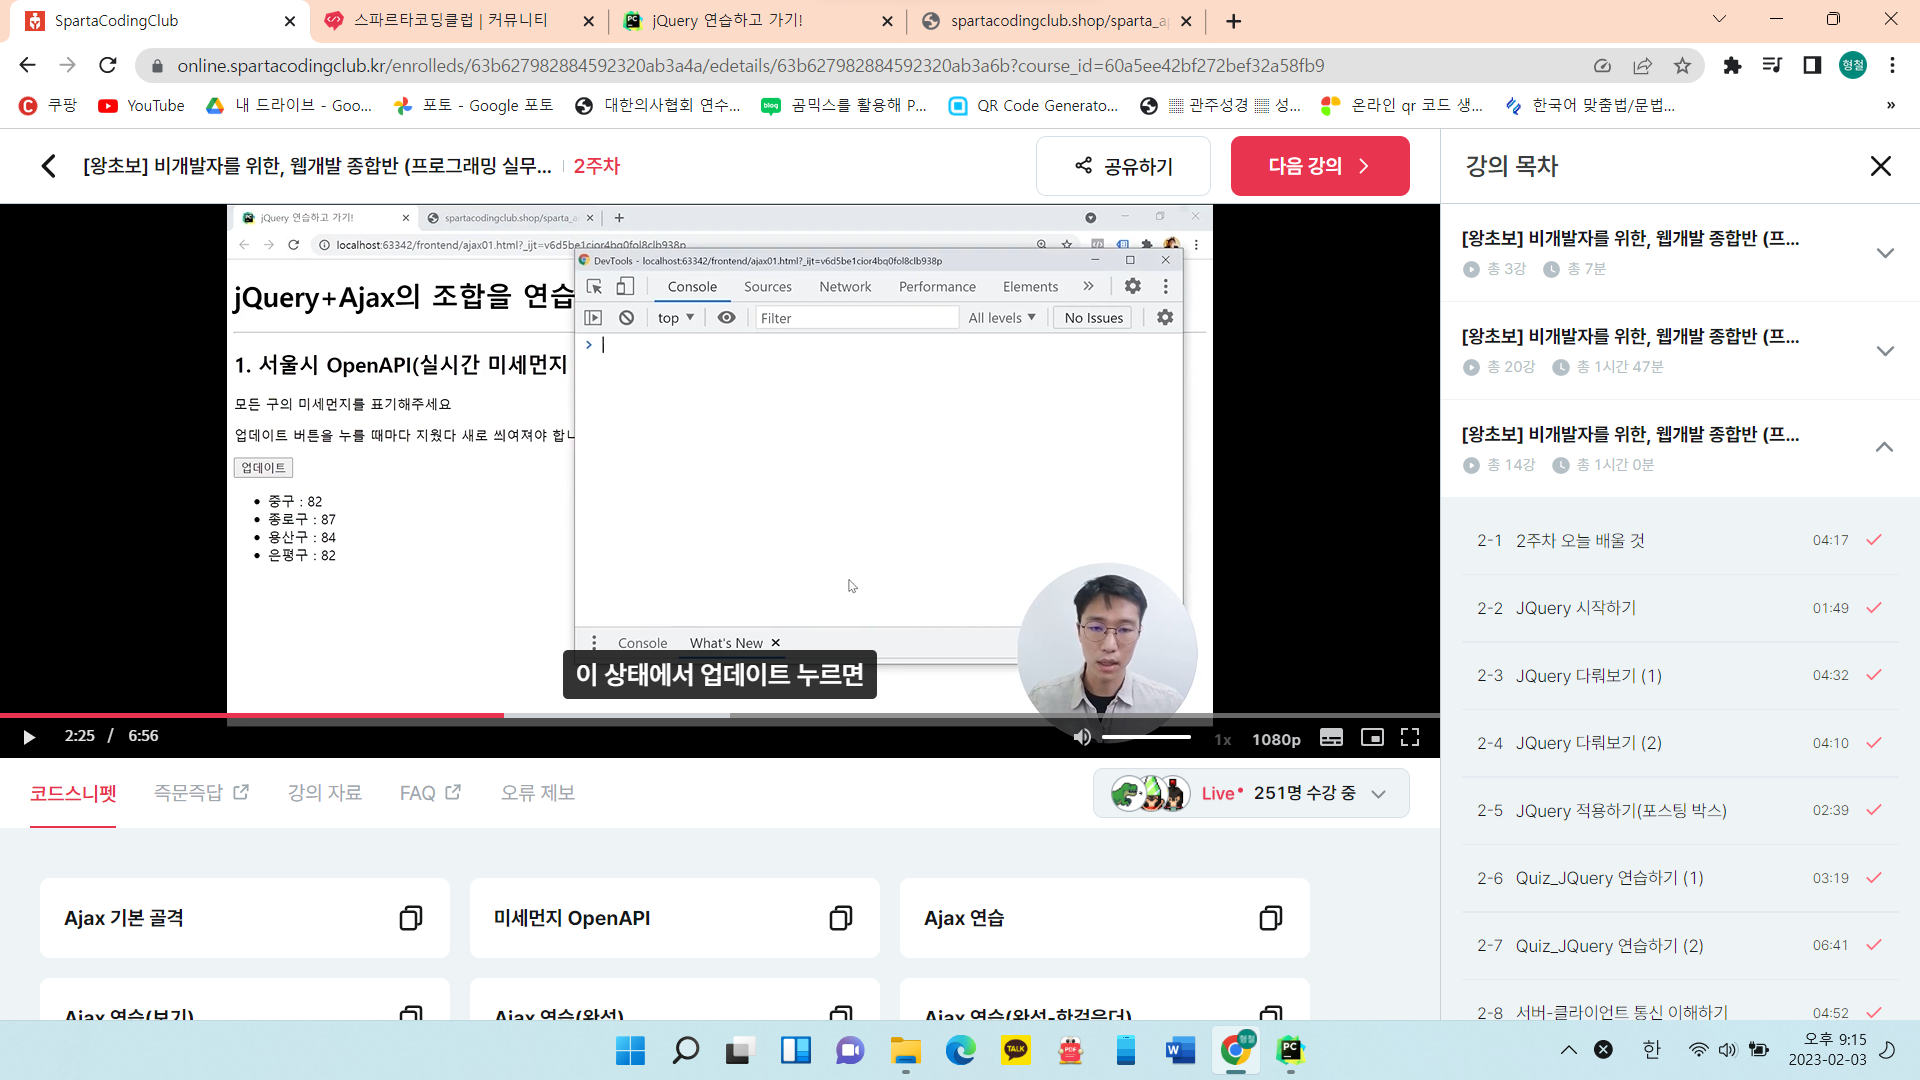Open lecture 2-5 JQuery 적용하기(포스팅 박스)
This screenshot has width=1920, height=1080.
(1680, 810)
